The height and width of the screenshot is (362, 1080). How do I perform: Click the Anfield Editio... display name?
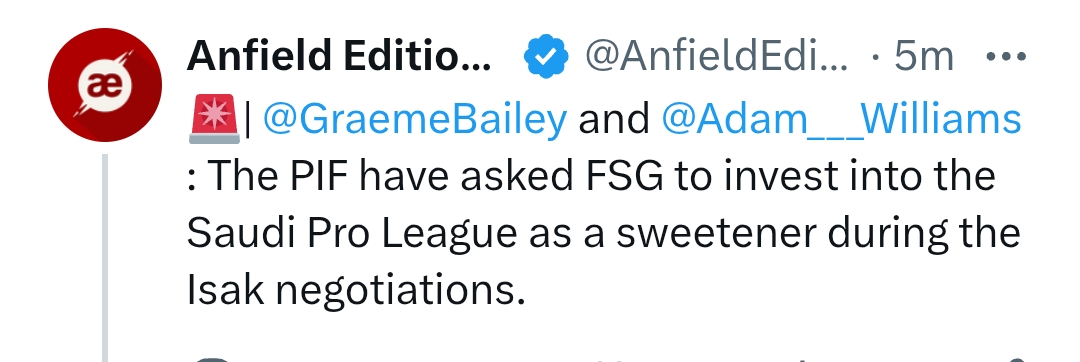click(339, 56)
